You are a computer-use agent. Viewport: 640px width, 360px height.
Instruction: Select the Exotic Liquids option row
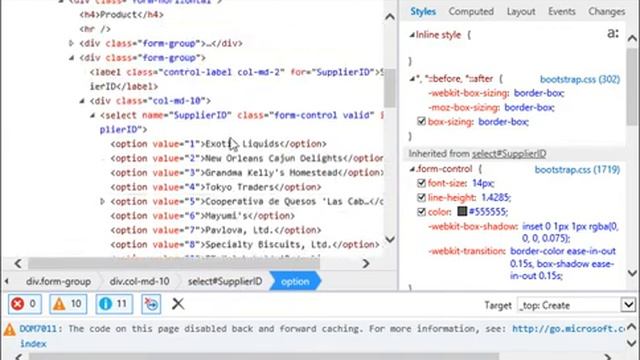click(218, 144)
